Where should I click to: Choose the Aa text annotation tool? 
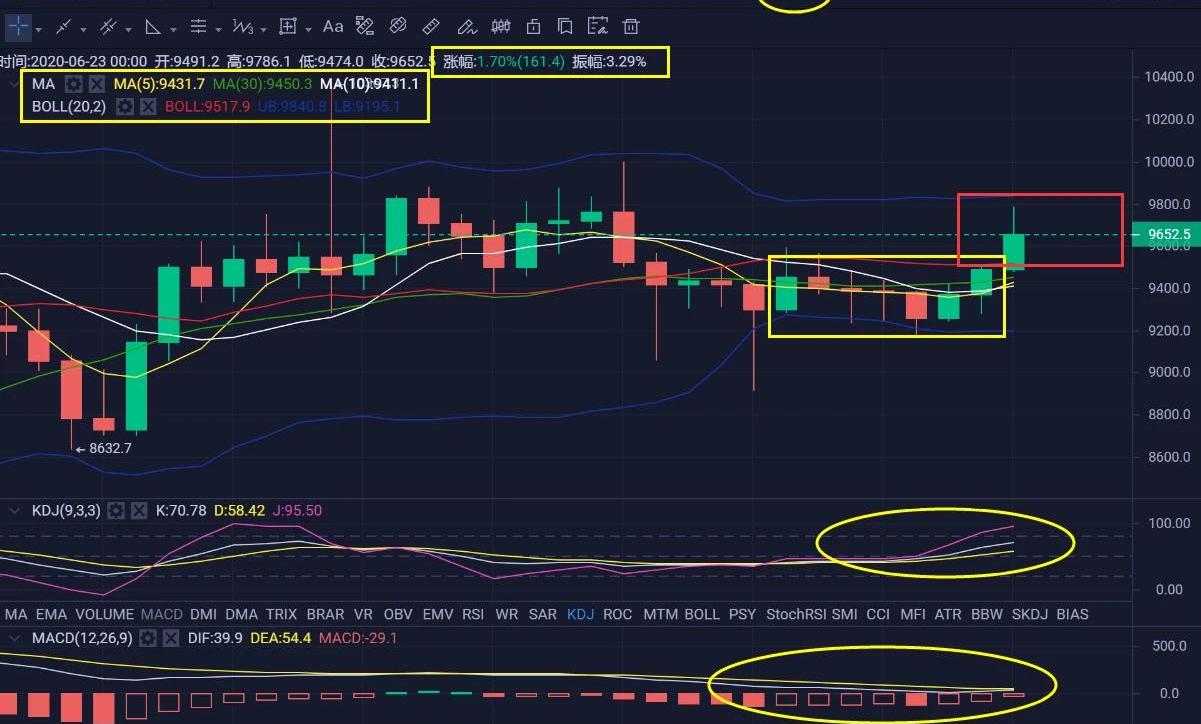pos(333,26)
